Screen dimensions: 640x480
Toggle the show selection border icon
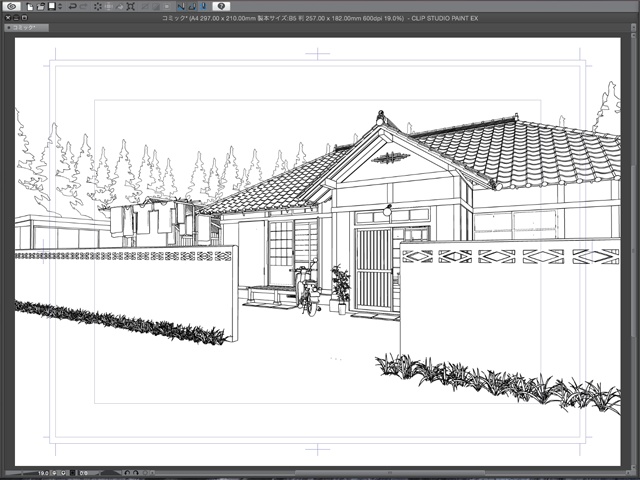tap(167, 7)
